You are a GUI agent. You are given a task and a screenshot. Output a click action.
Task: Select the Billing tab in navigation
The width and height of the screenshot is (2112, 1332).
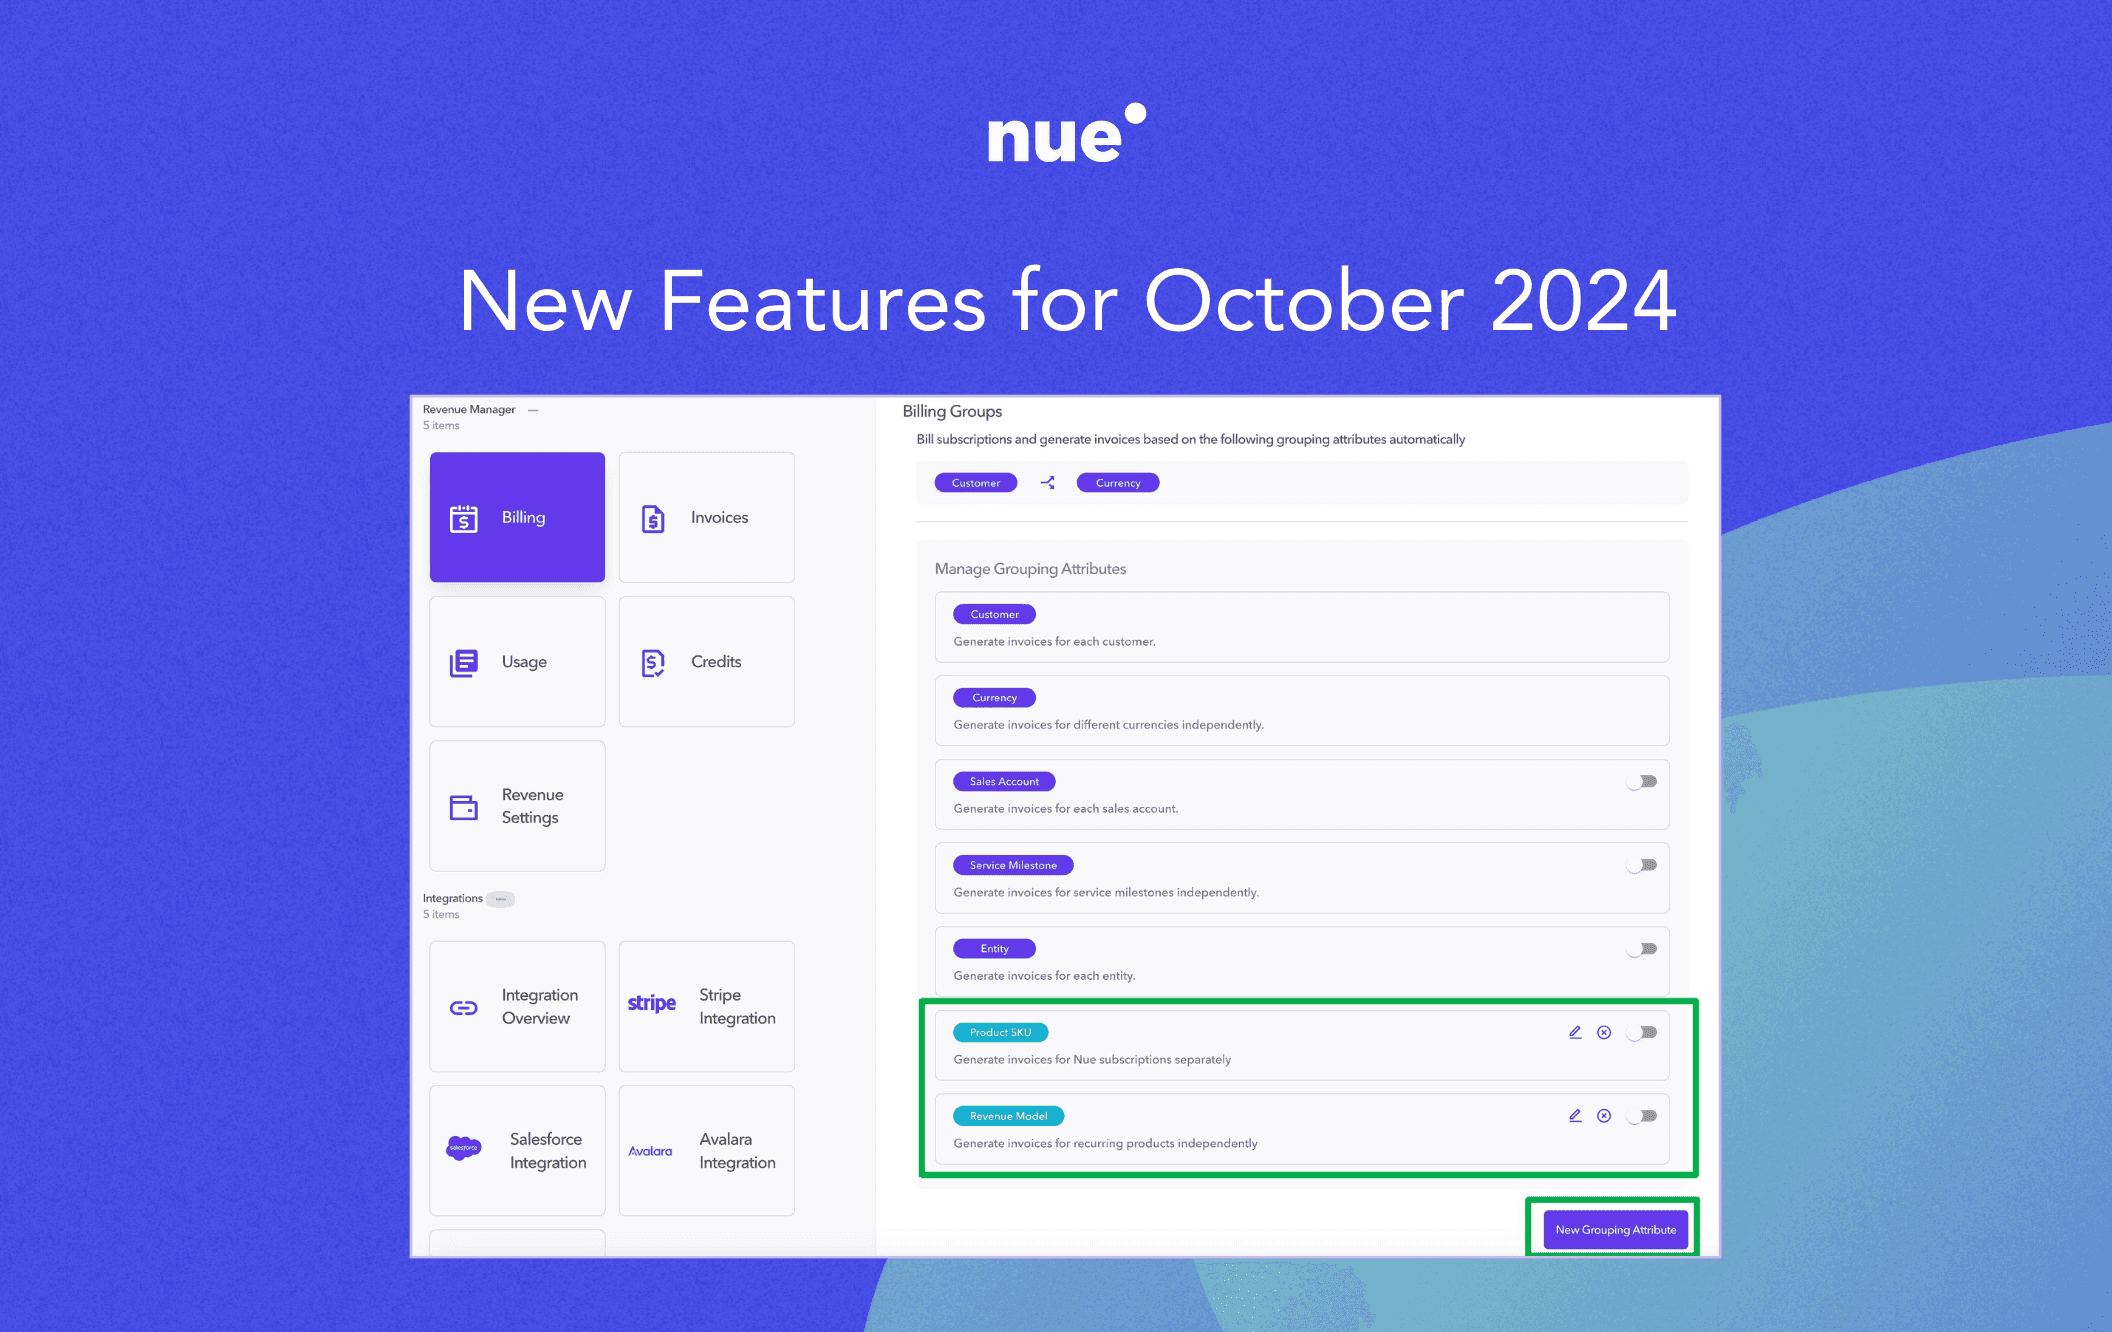517,517
